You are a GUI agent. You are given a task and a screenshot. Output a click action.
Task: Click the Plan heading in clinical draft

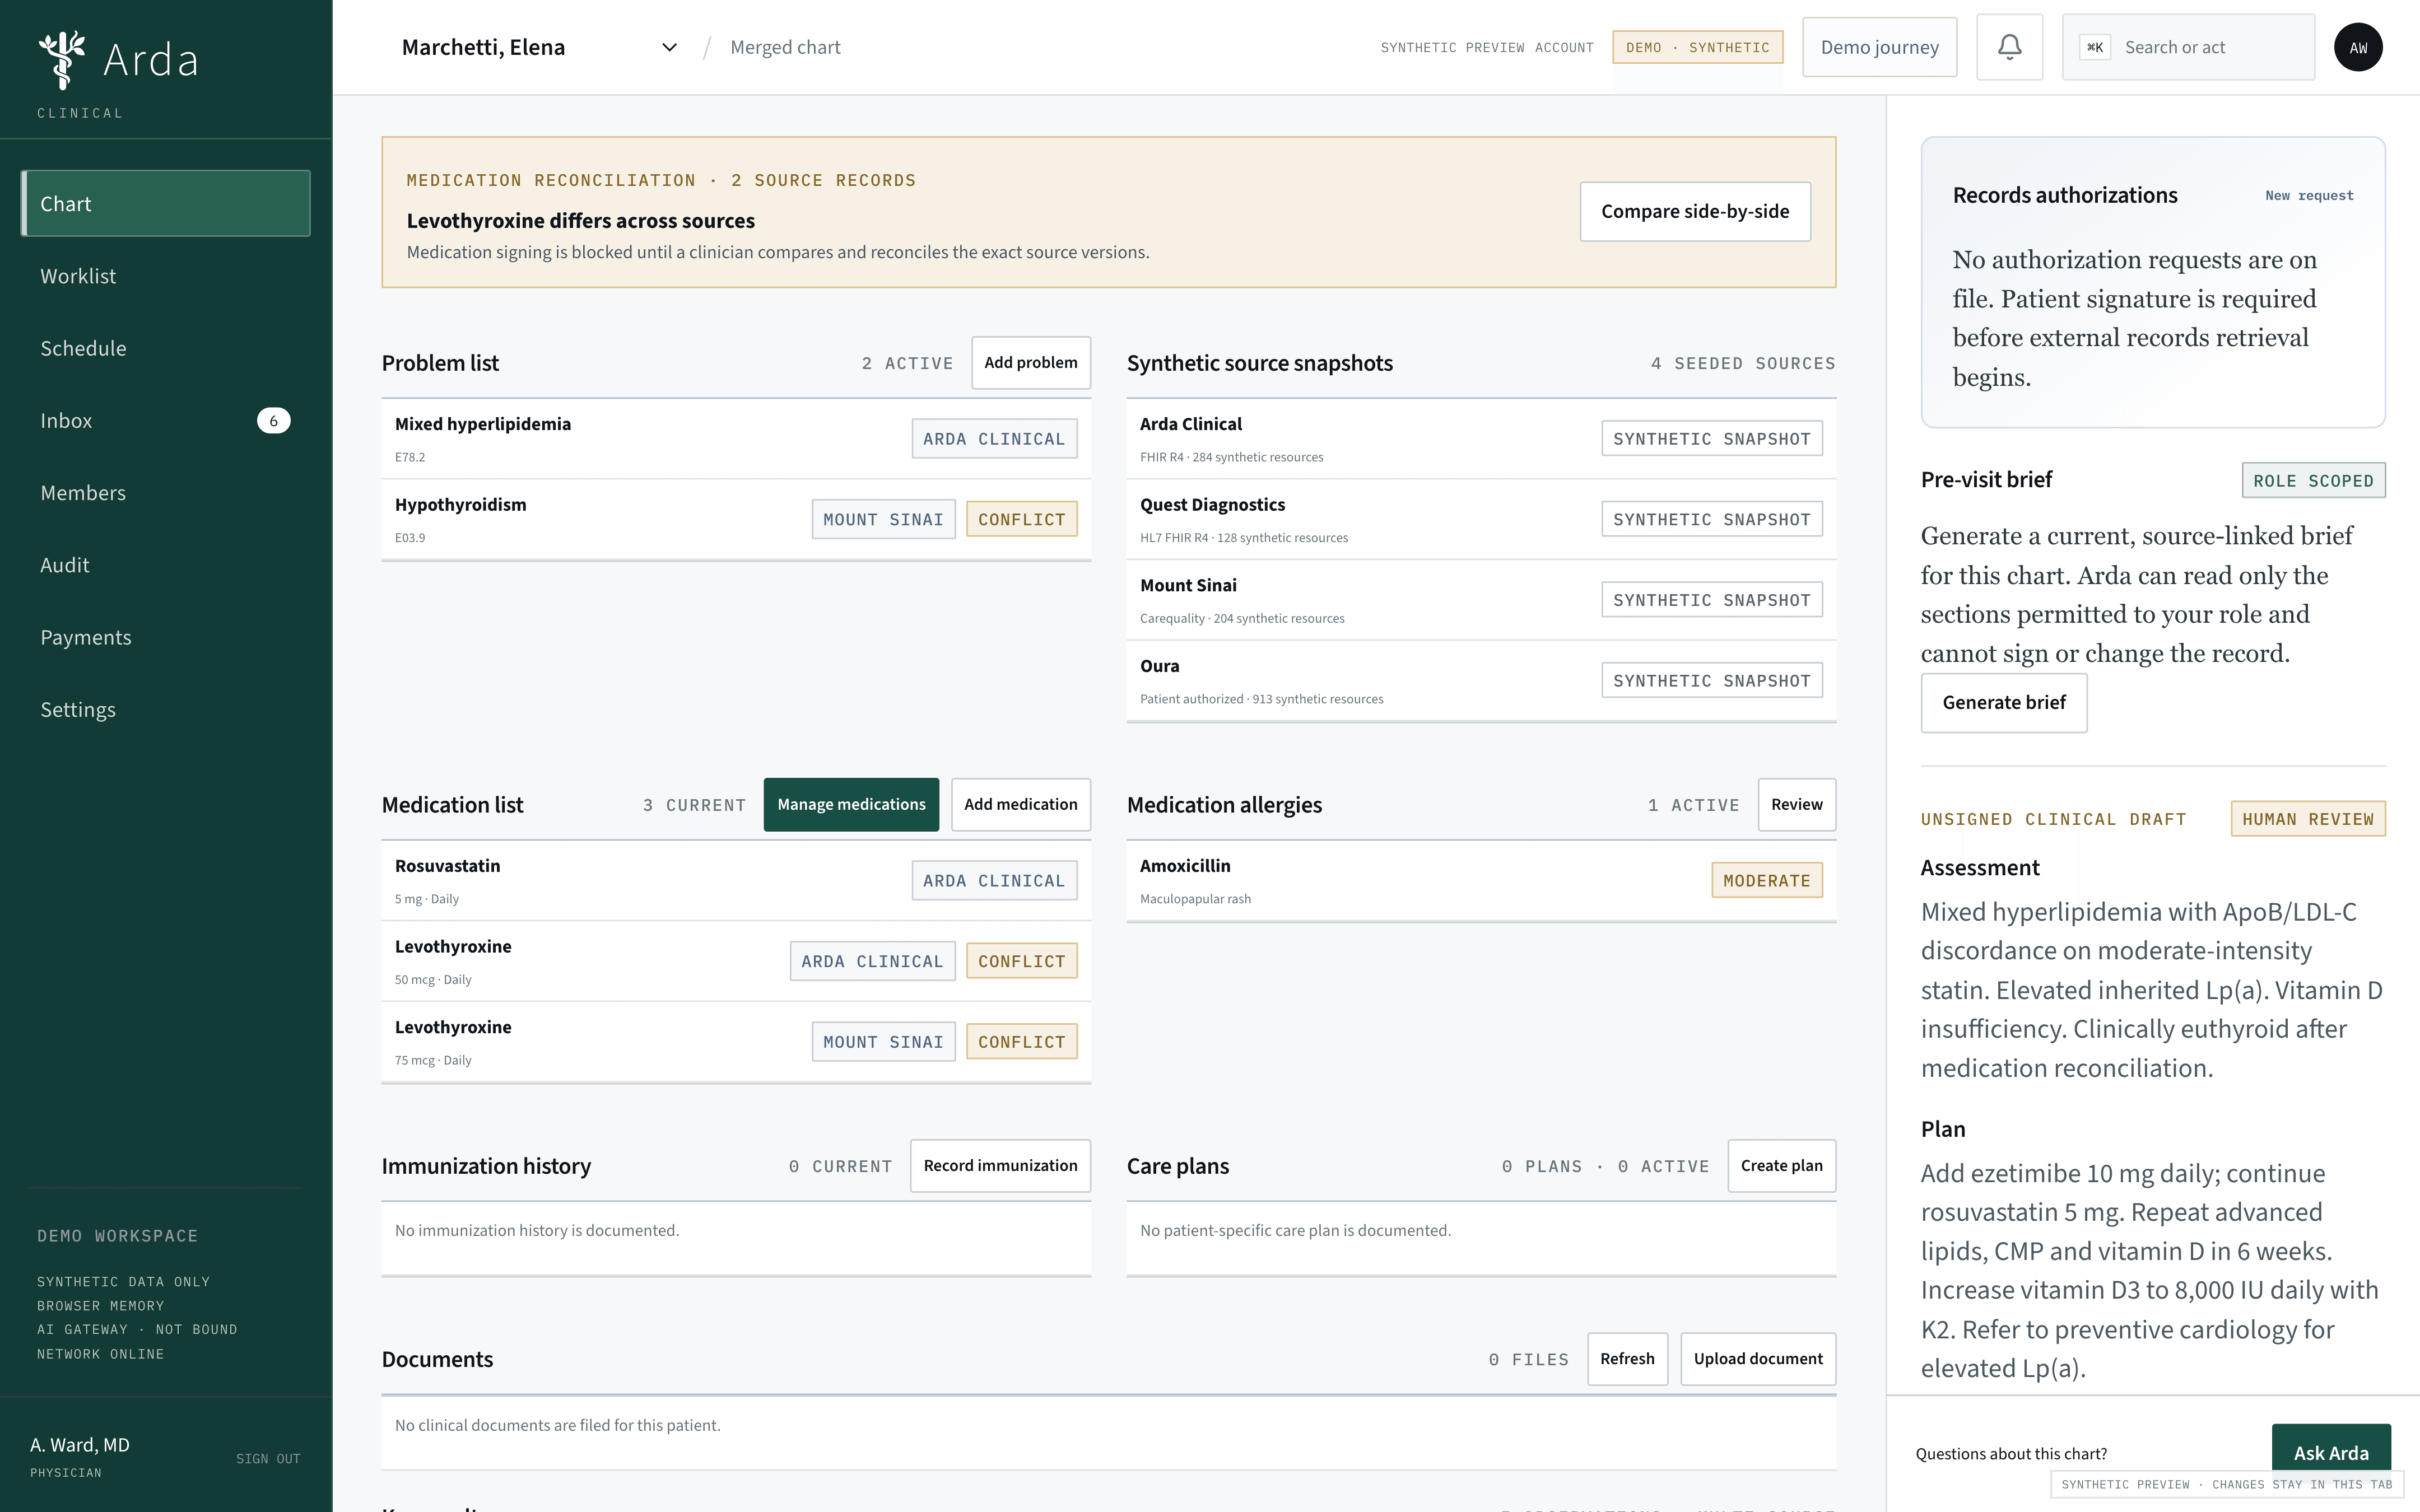1942,1129
